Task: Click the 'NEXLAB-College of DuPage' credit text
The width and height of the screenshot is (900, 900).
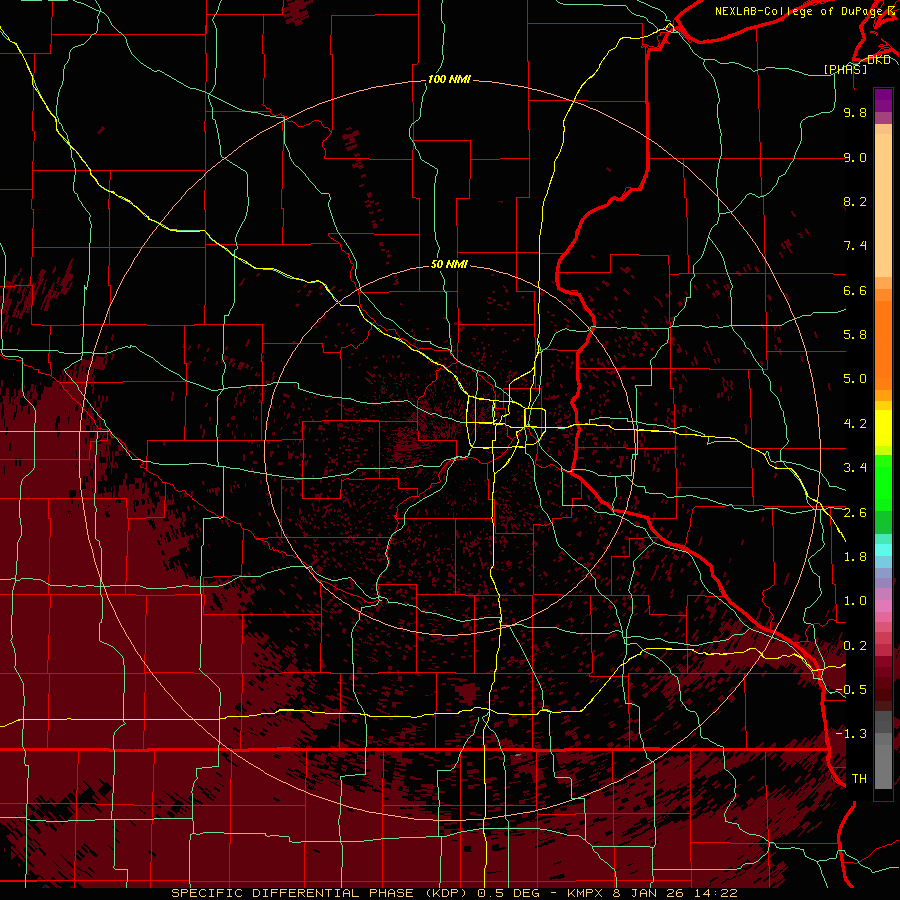Action: coord(798,11)
